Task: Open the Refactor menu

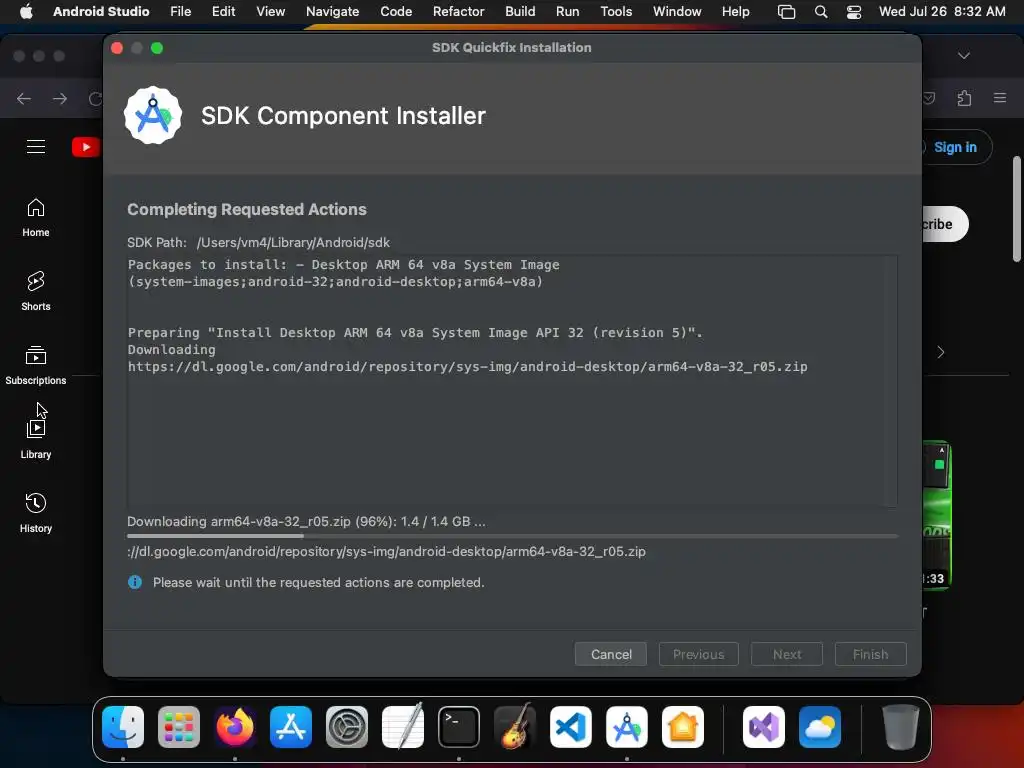Action: click(x=458, y=11)
